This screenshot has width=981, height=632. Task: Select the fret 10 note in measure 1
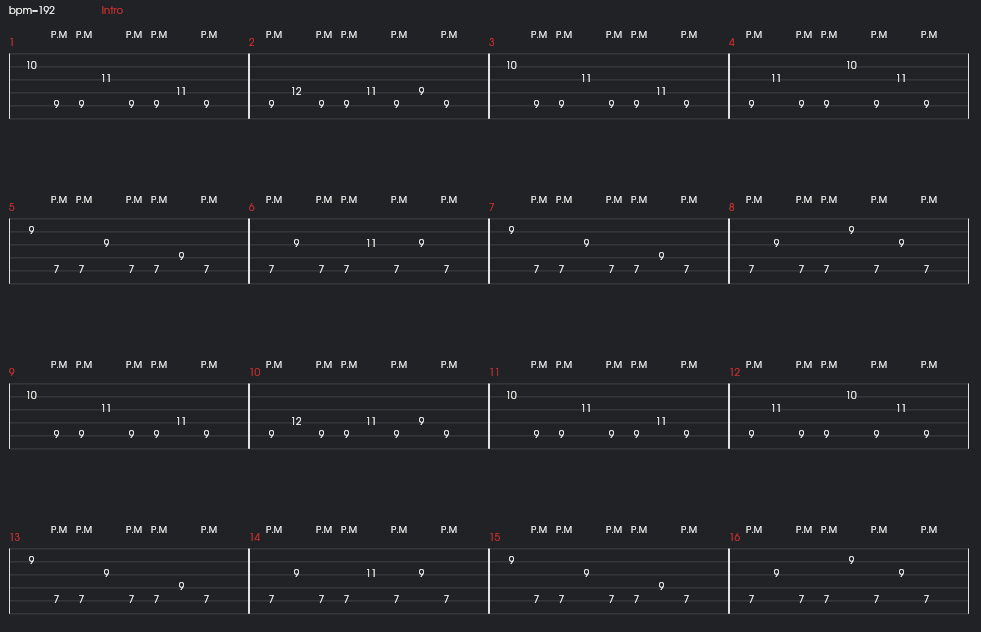click(32, 66)
